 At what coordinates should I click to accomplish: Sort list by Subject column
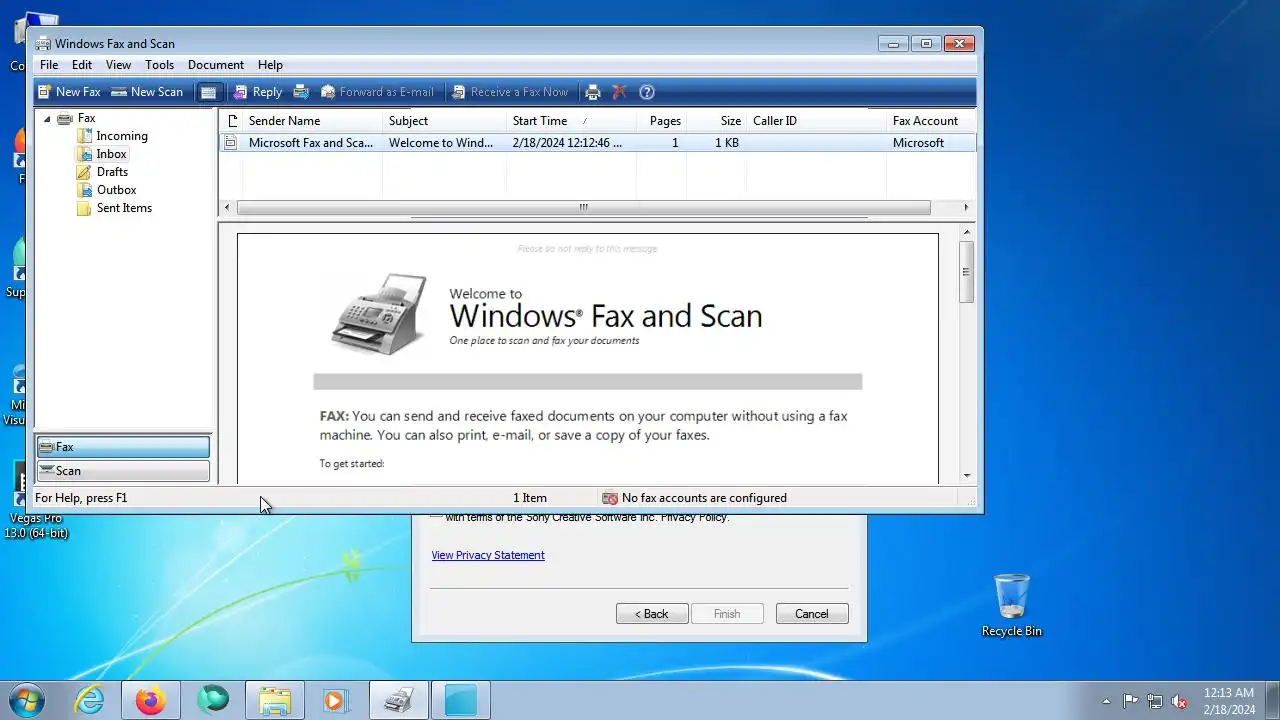point(444,121)
